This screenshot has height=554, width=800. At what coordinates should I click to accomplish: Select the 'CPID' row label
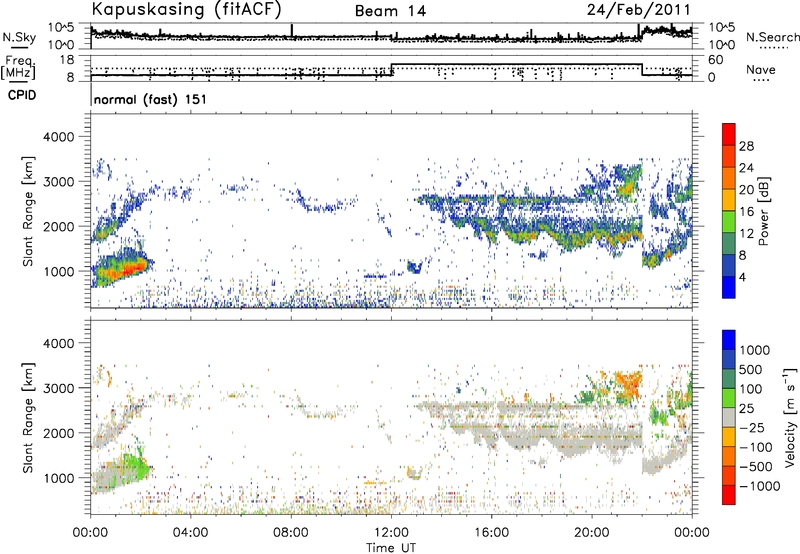(22, 95)
